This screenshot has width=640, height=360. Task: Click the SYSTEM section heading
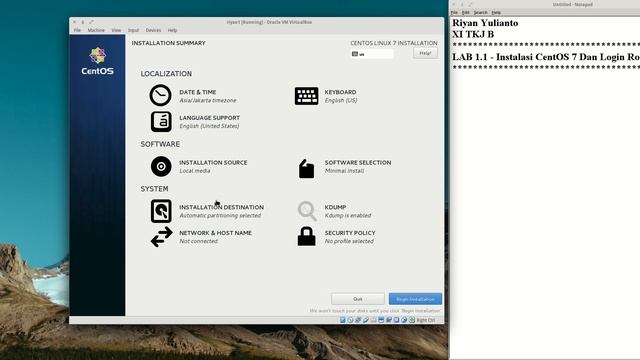[x=154, y=189]
